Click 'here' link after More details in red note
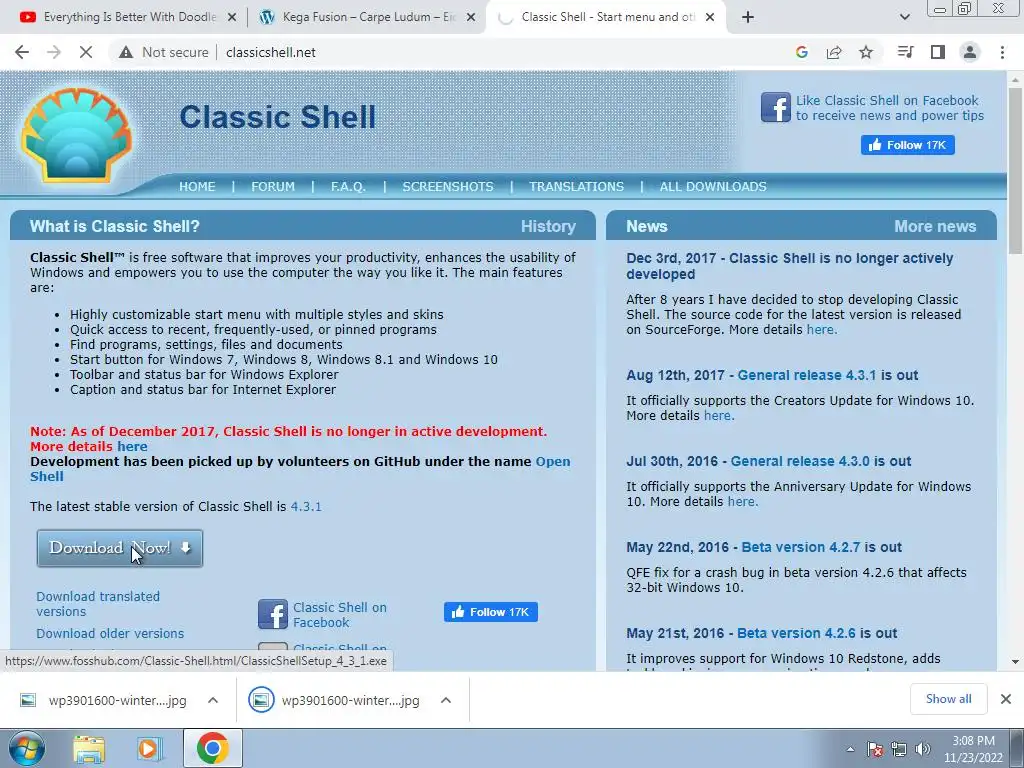The image size is (1024, 768). (x=132, y=447)
